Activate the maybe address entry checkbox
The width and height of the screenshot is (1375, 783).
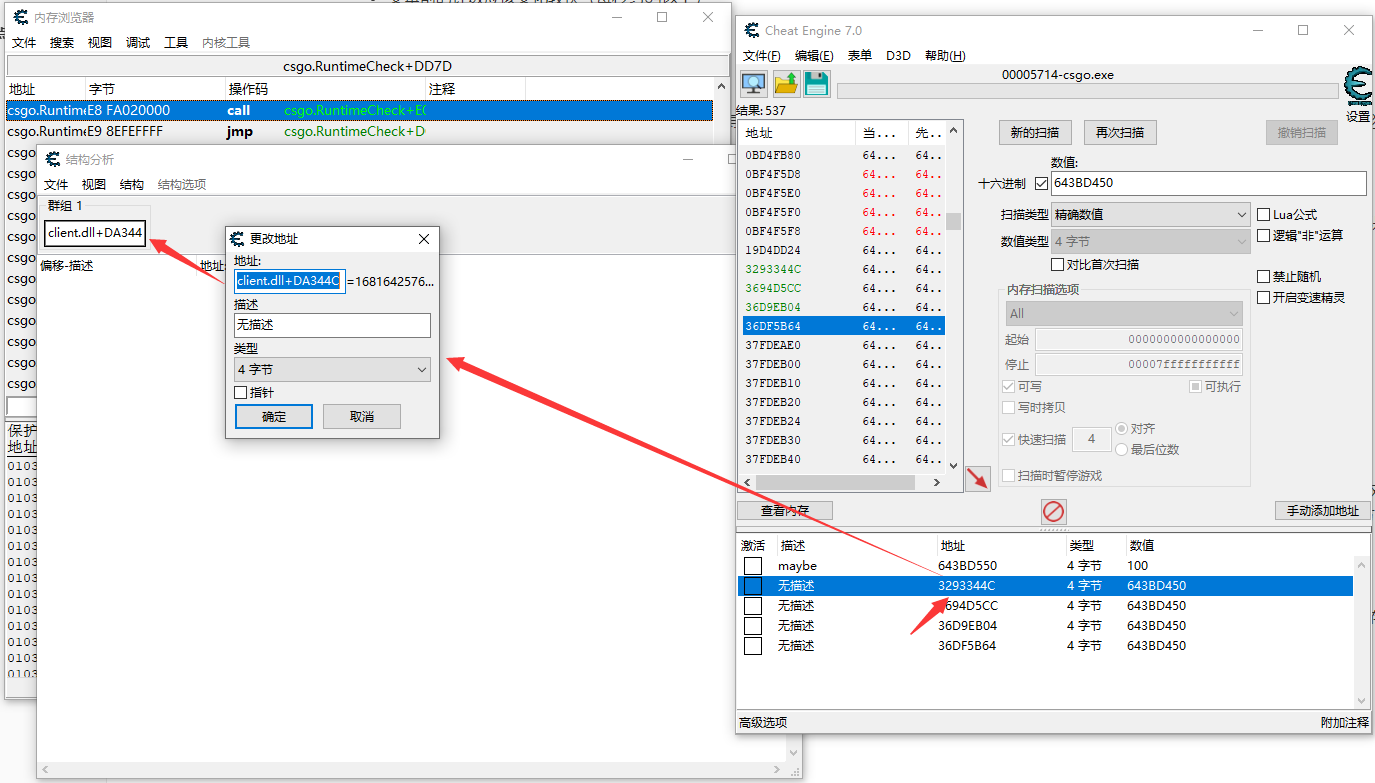pyautogui.click(x=753, y=566)
